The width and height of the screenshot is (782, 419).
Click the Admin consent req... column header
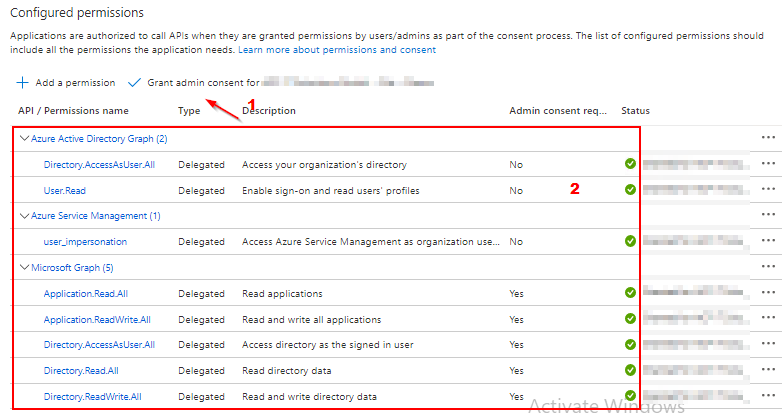point(558,111)
